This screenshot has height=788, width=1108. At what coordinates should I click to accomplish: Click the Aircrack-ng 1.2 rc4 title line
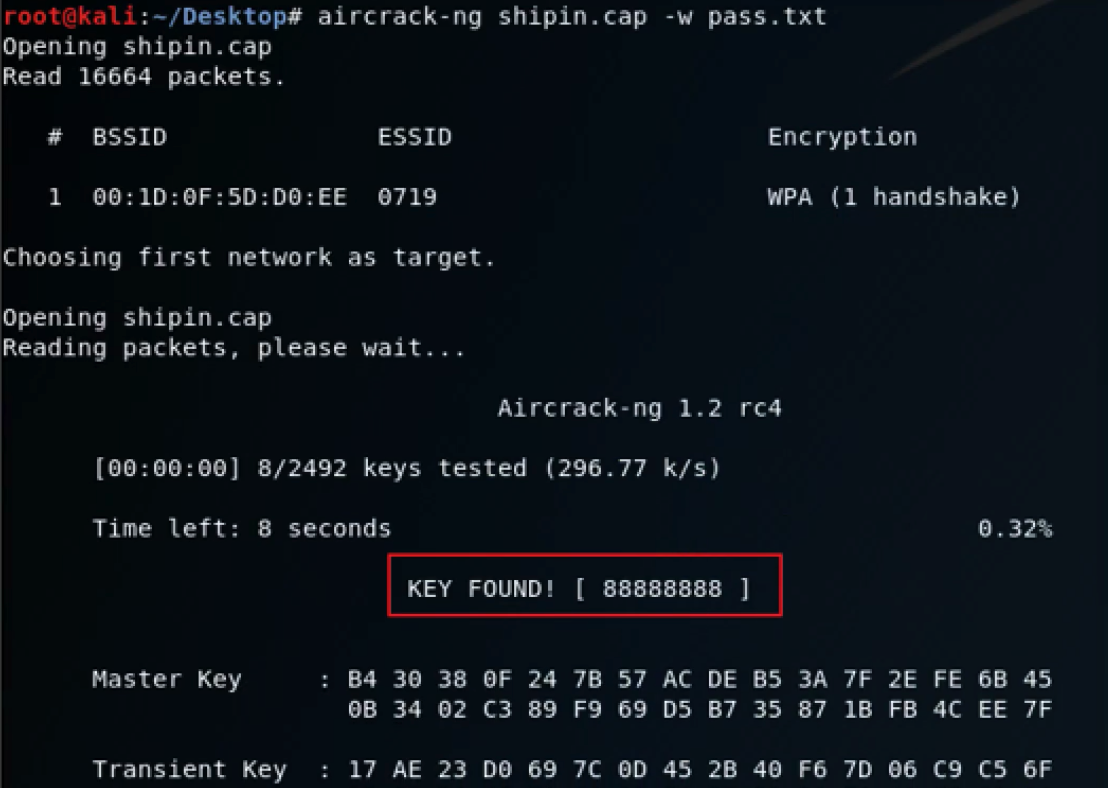pyautogui.click(x=640, y=408)
